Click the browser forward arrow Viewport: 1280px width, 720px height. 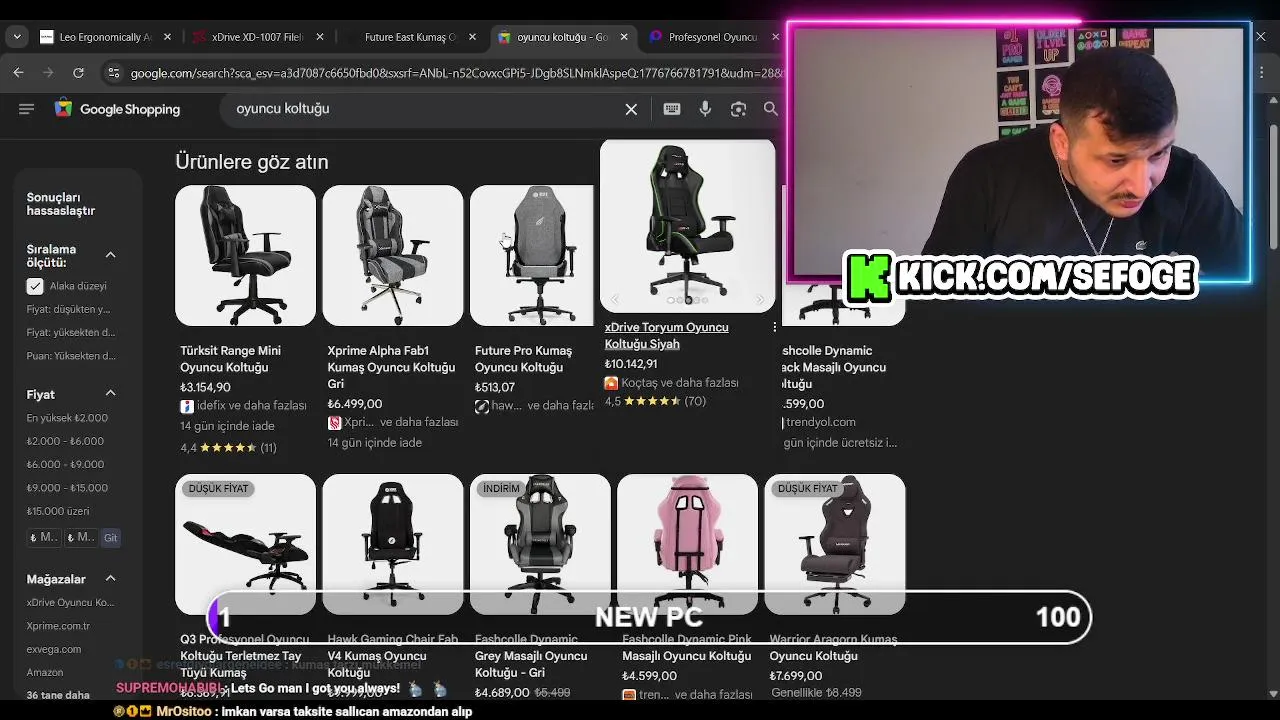[48, 72]
